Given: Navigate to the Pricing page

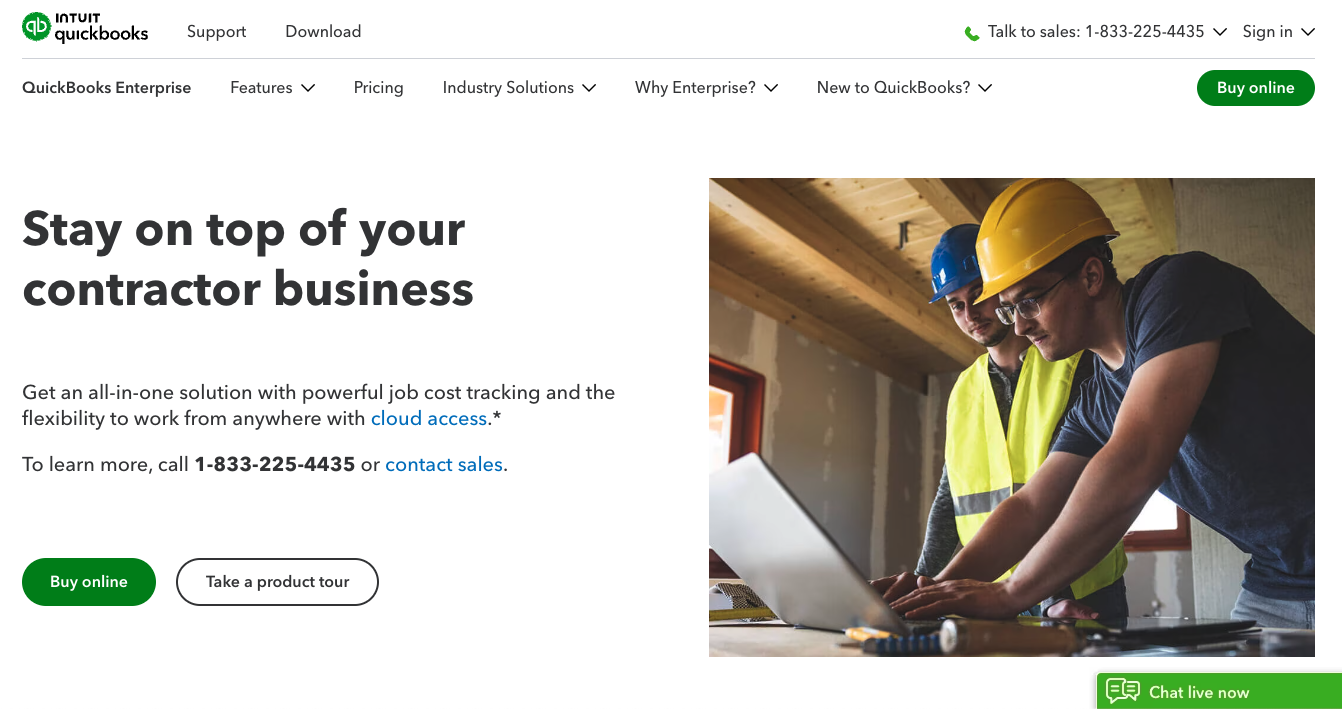Looking at the screenshot, I should pos(378,88).
